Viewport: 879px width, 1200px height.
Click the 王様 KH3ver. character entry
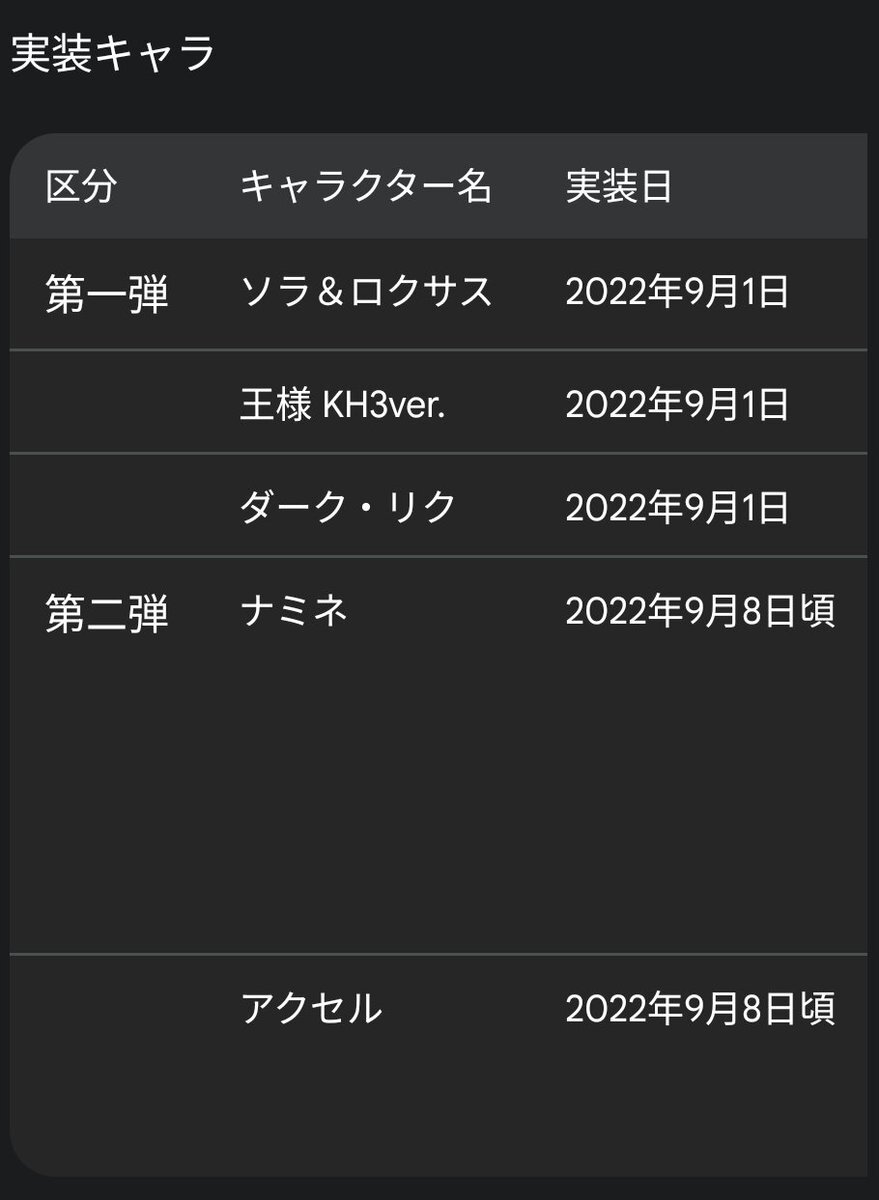pyautogui.click(x=342, y=405)
